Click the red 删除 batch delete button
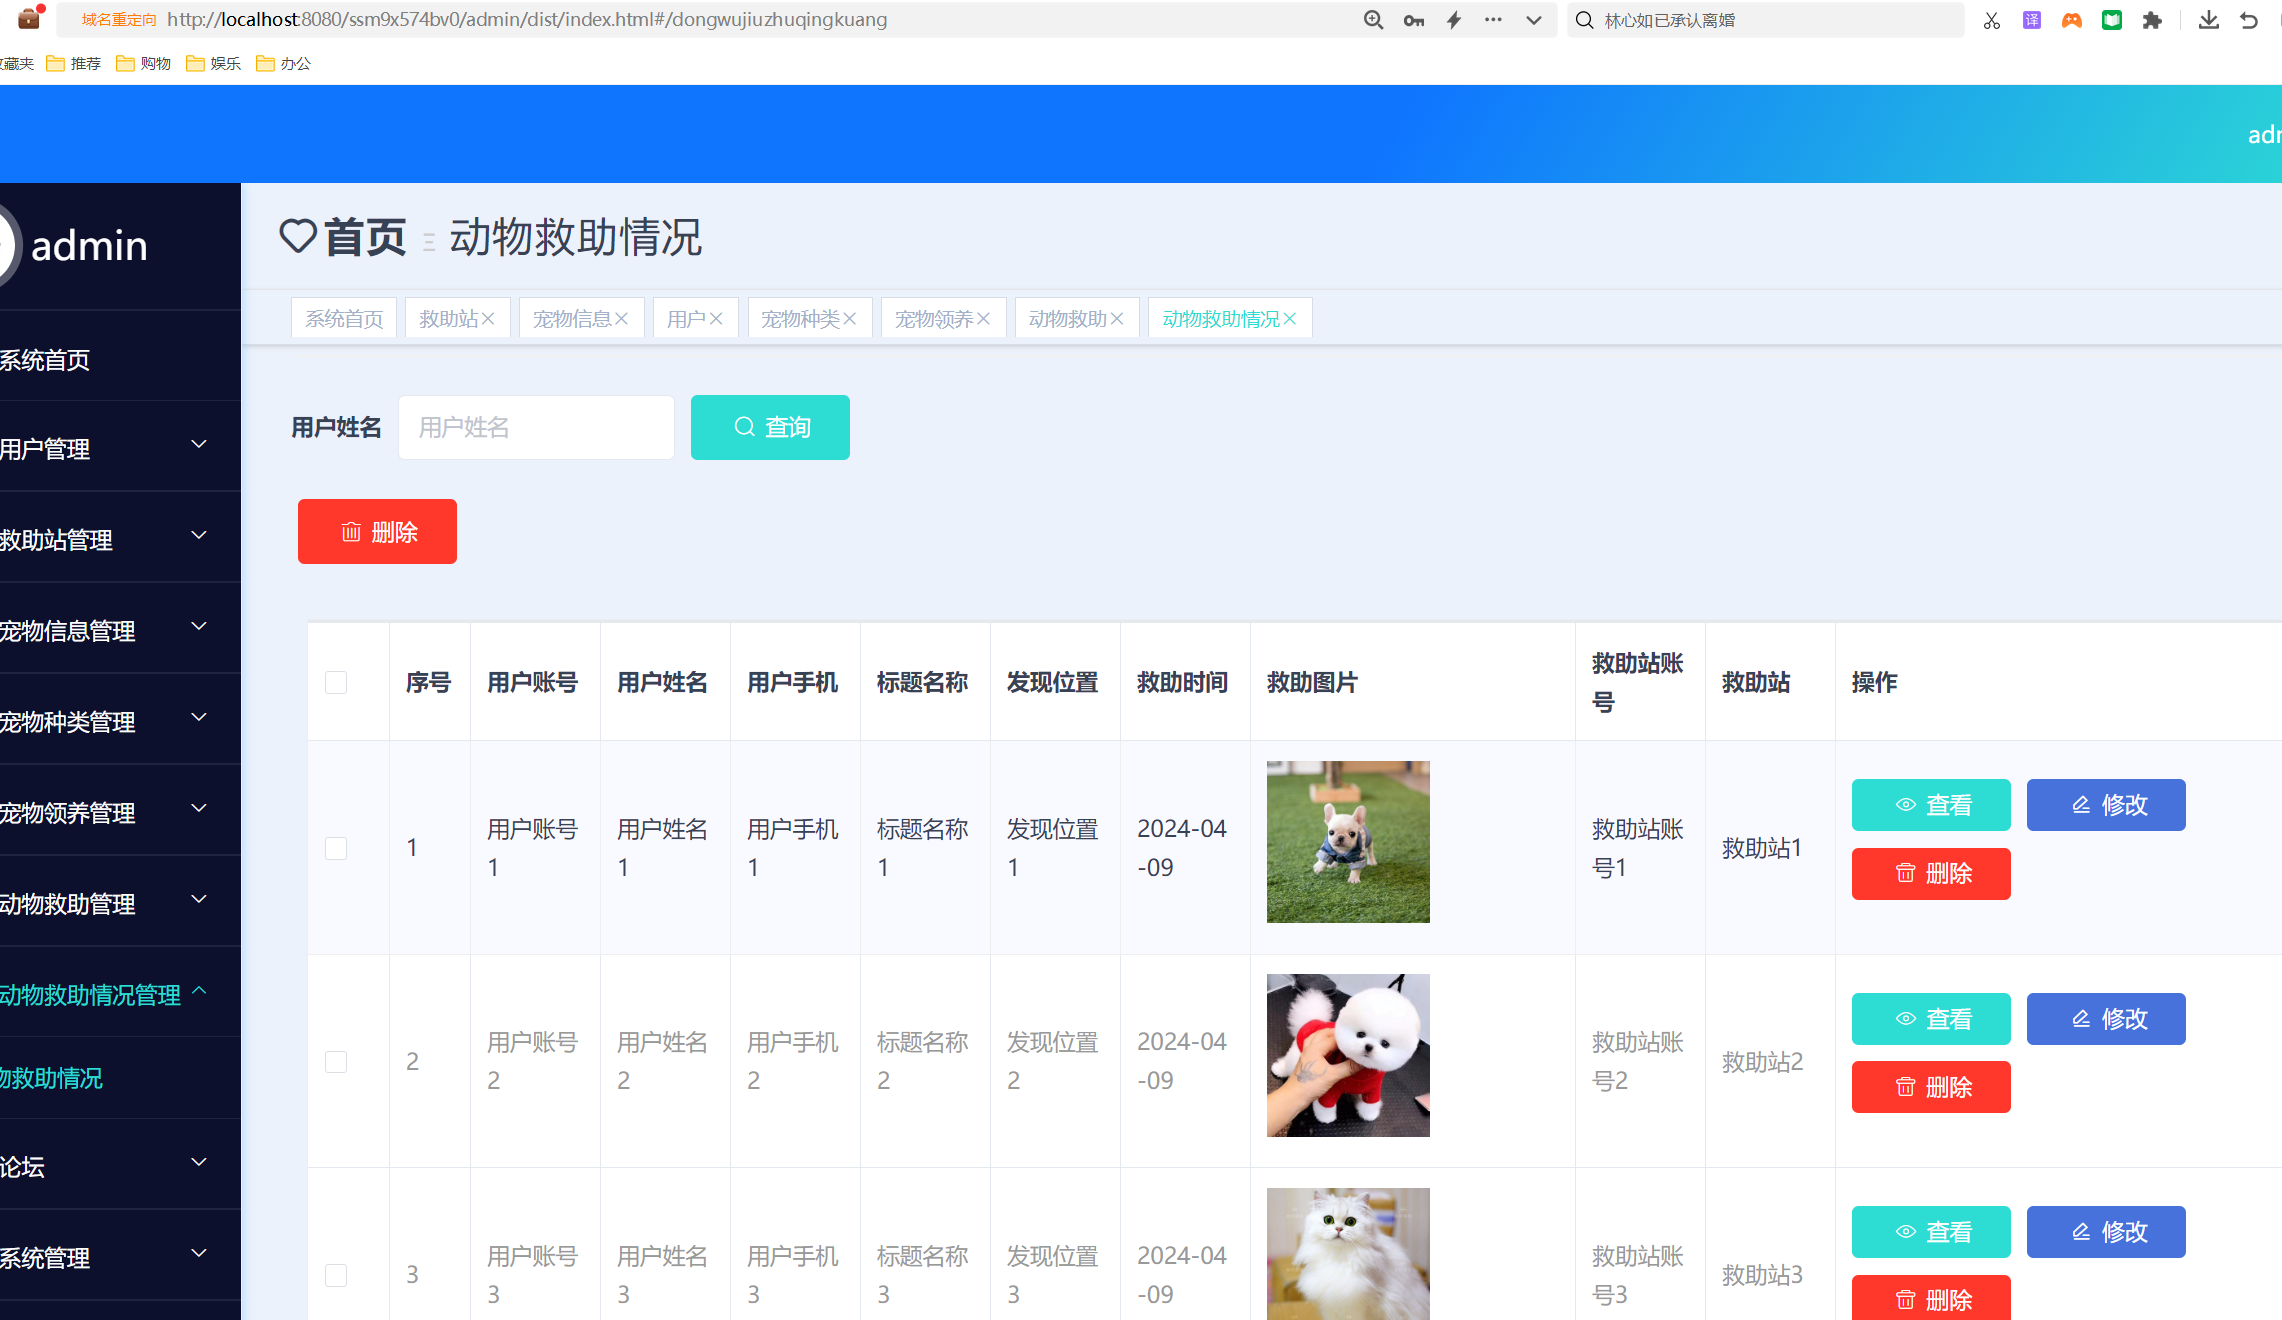The width and height of the screenshot is (2282, 1320). tap(377, 531)
